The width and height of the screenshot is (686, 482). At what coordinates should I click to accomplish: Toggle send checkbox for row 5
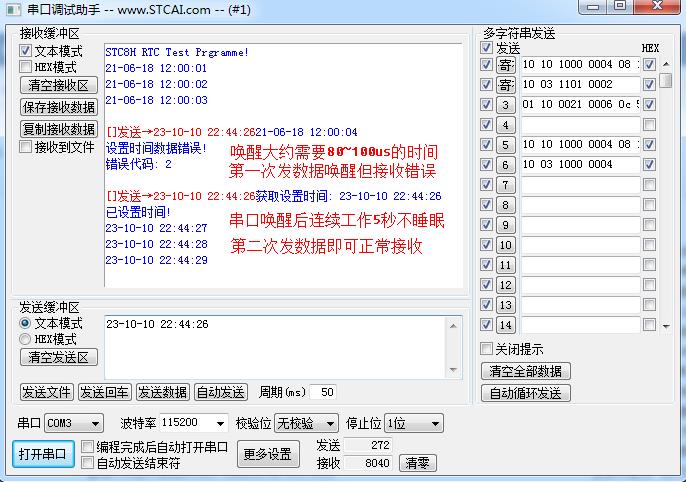[486, 144]
